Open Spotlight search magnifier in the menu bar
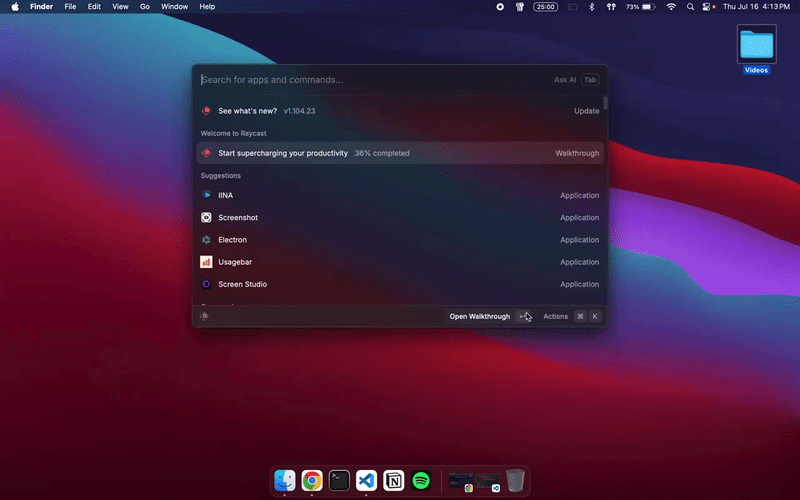 click(690, 7)
